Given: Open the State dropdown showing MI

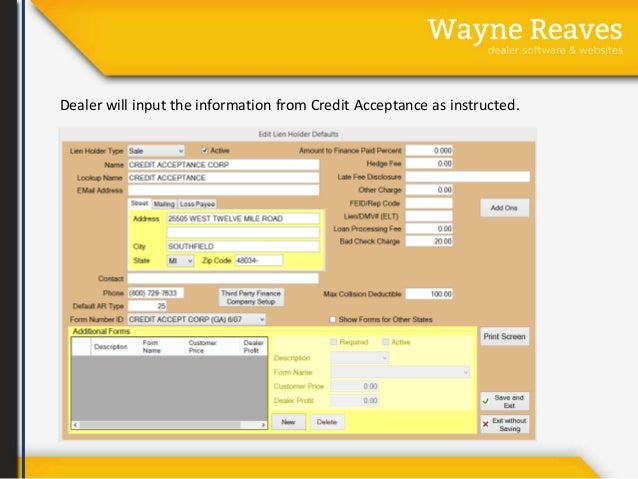Looking at the screenshot, I should 180,261.
